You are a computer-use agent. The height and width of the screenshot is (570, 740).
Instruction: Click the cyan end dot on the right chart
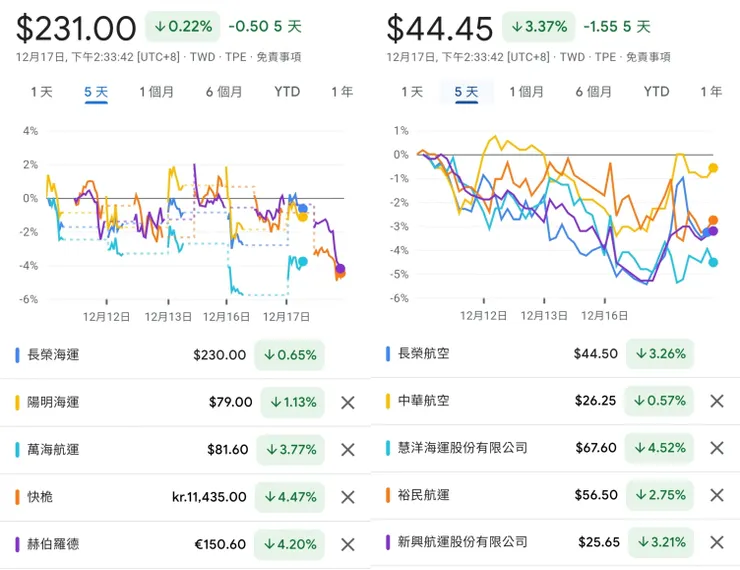click(713, 262)
